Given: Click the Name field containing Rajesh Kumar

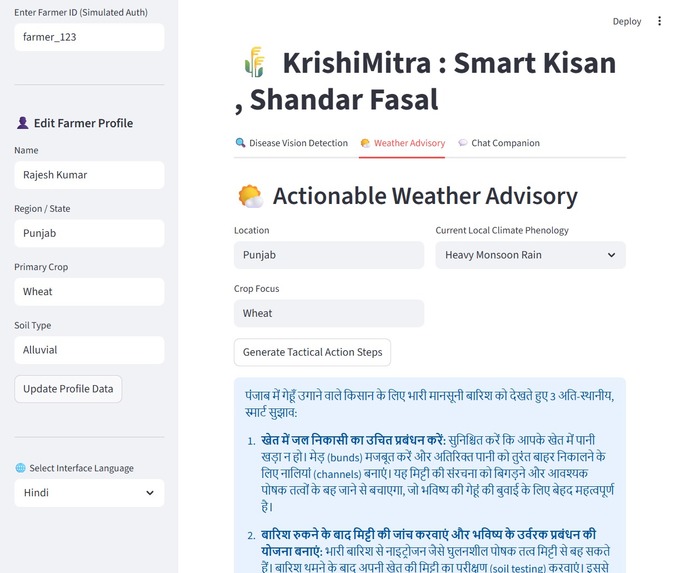Looking at the screenshot, I should [x=89, y=175].
